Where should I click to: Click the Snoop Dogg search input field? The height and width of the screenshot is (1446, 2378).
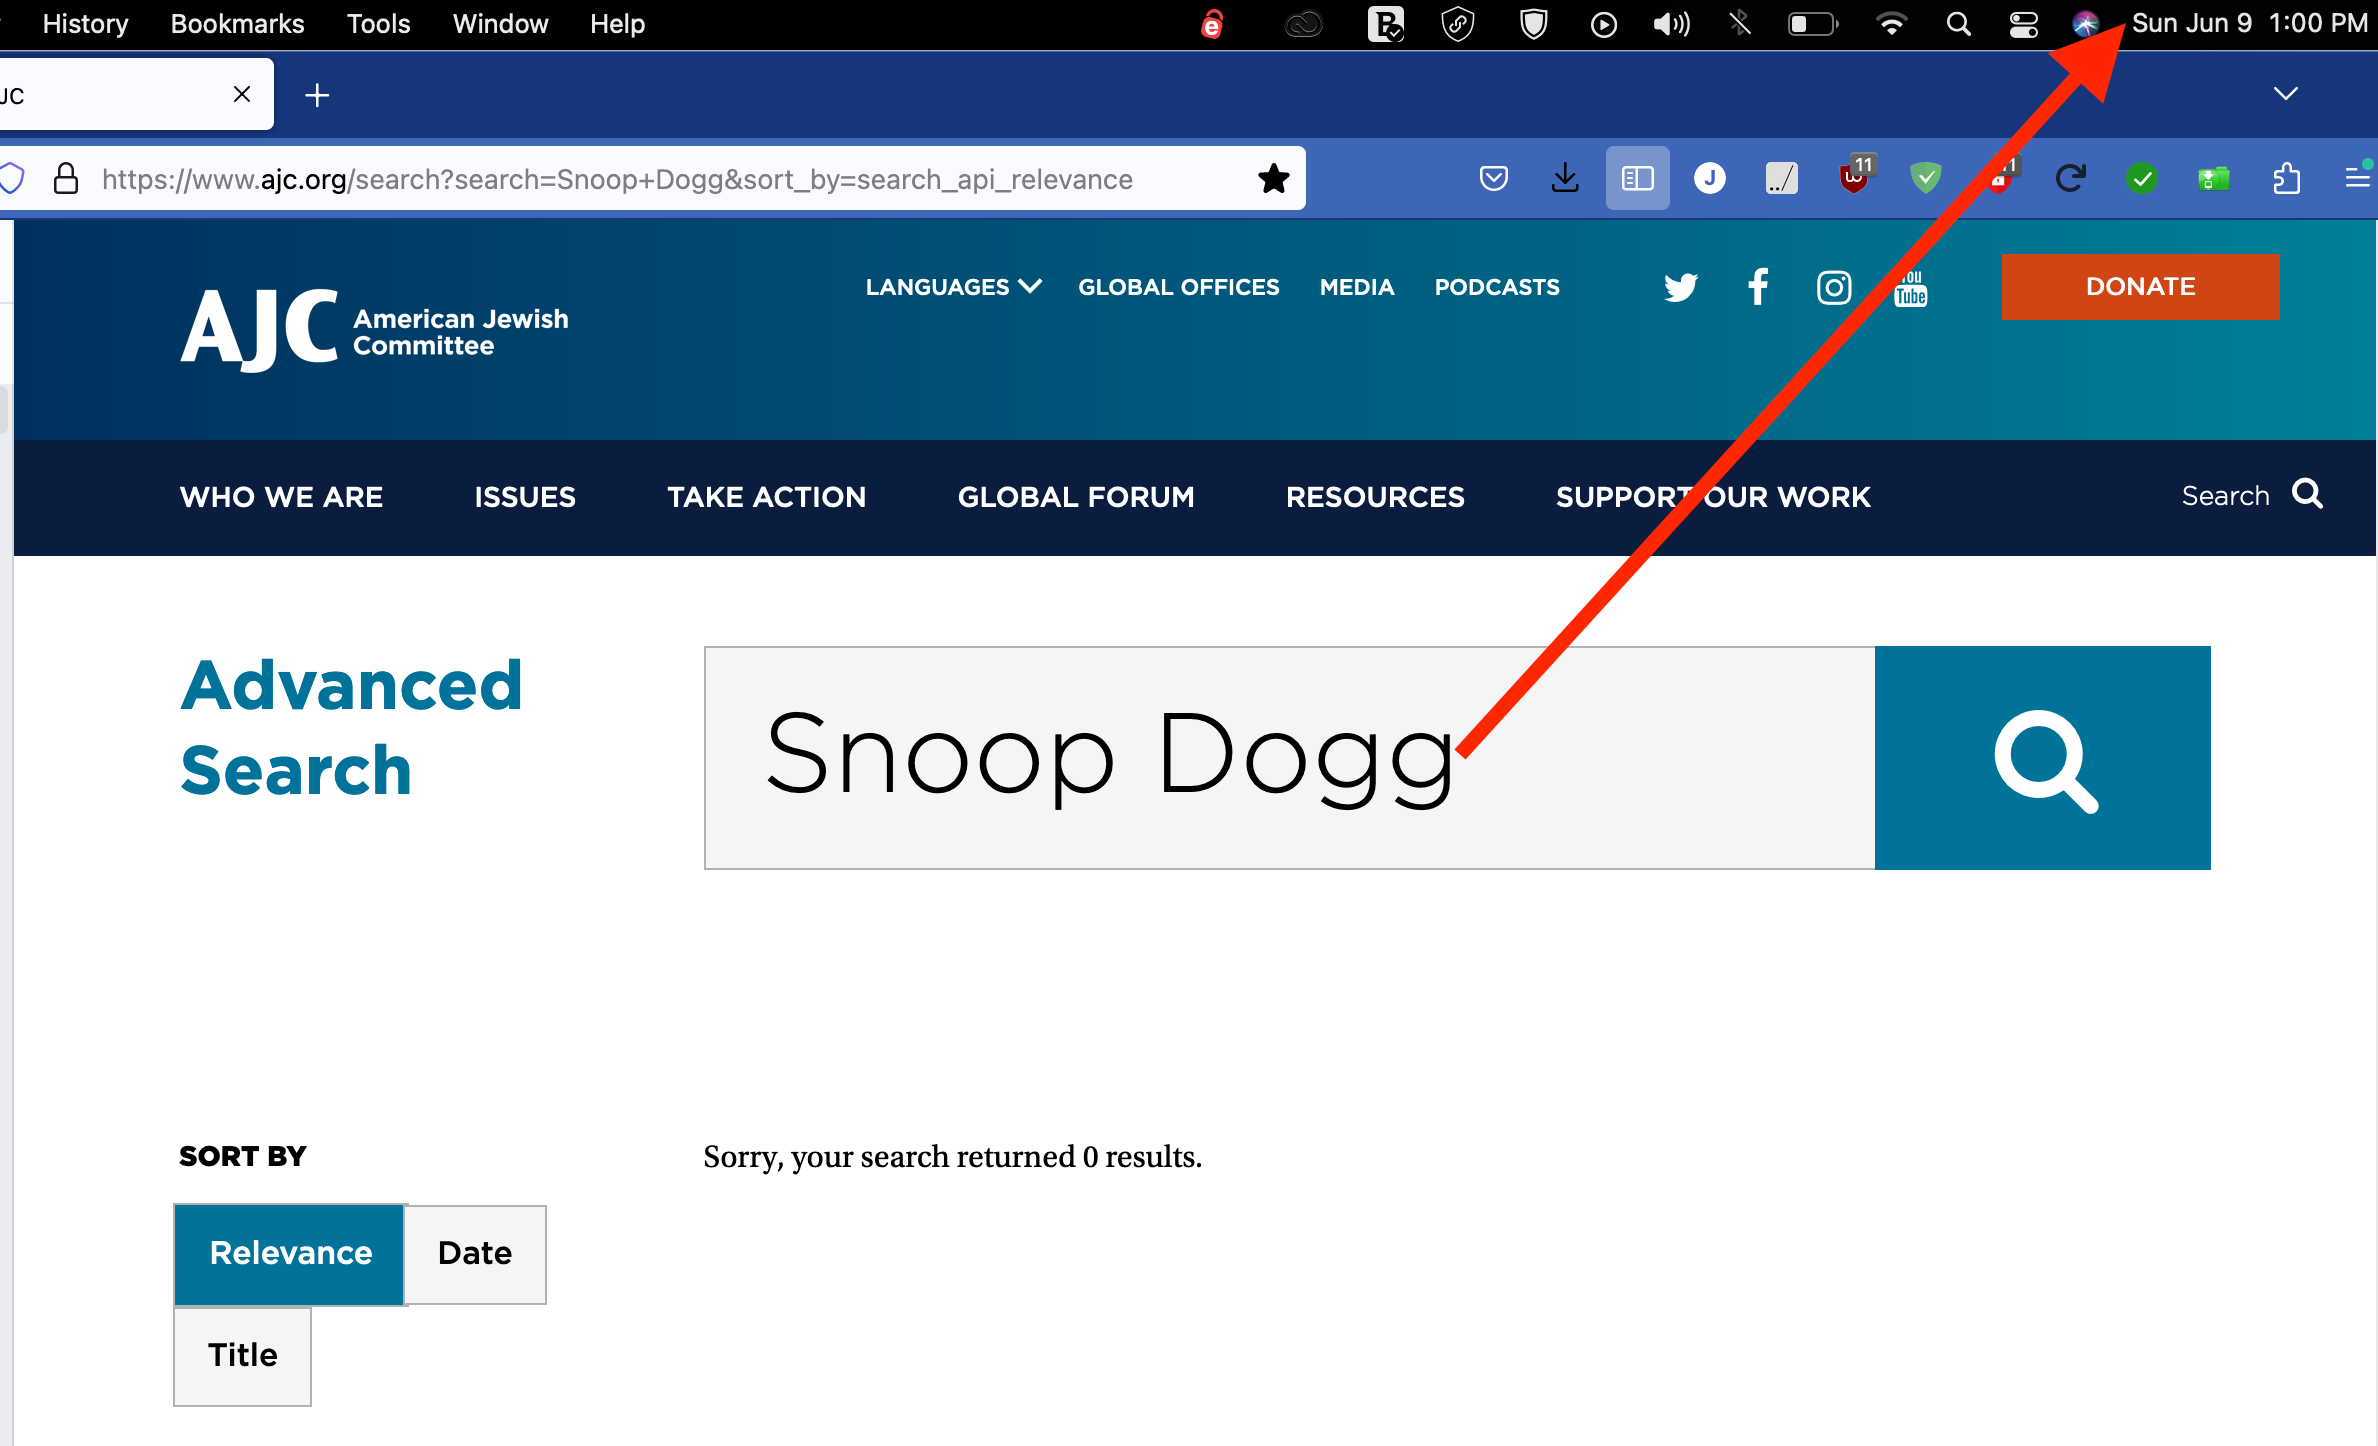click(x=1290, y=757)
